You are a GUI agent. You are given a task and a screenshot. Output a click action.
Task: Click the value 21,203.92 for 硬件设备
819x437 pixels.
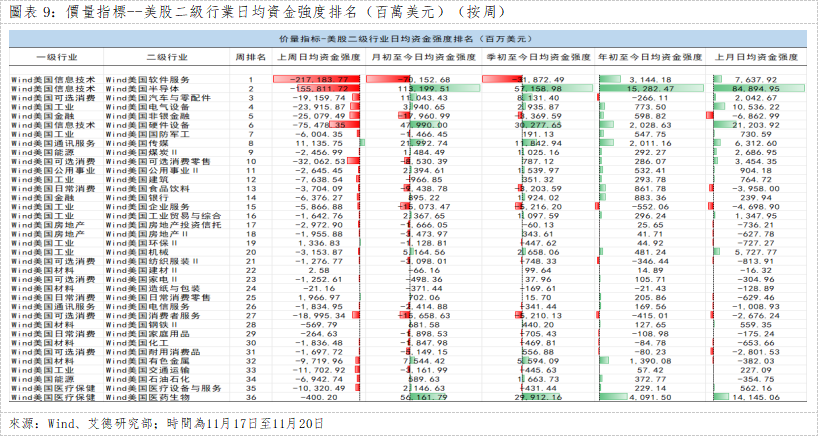click(x=756, y=125)
